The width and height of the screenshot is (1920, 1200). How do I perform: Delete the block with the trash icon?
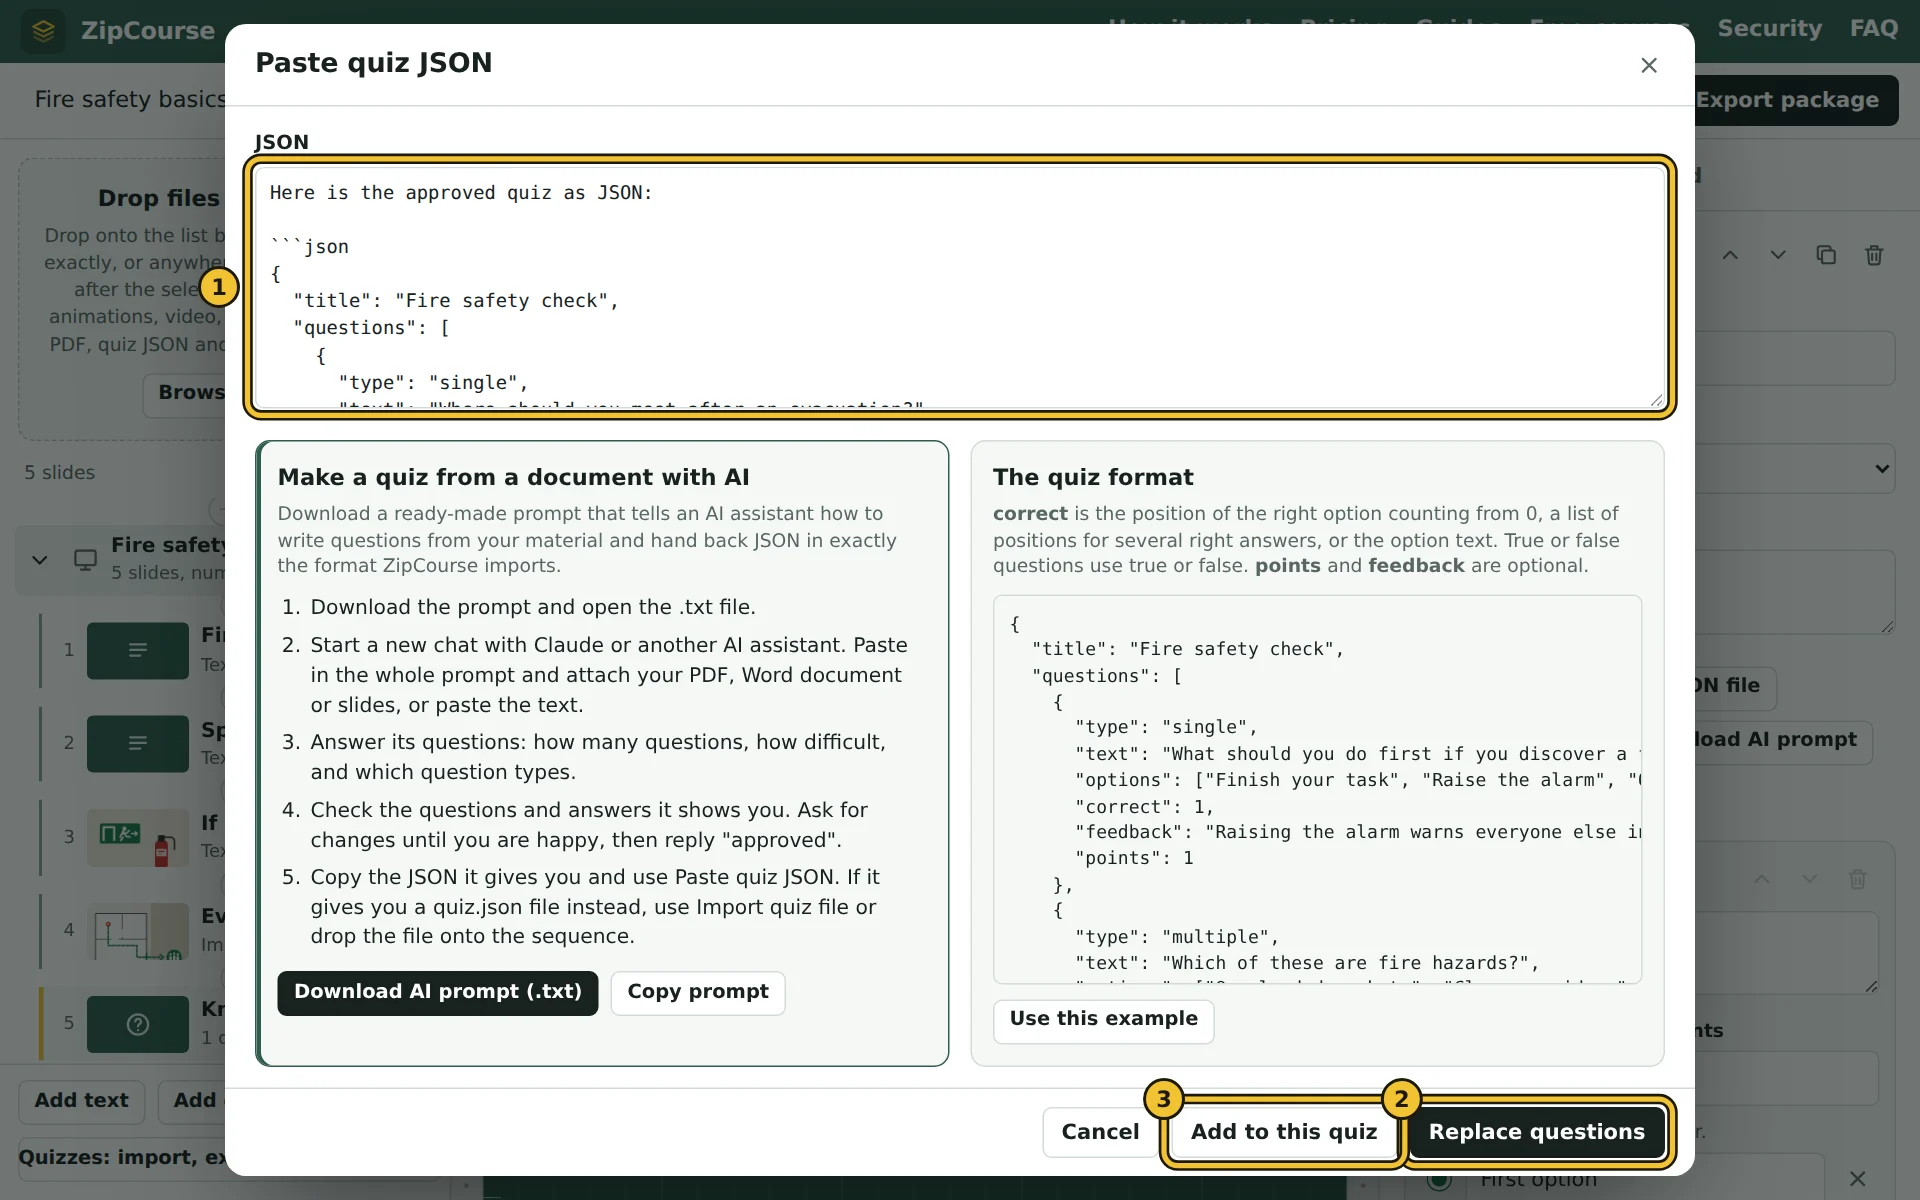[x=1874, y=255]
